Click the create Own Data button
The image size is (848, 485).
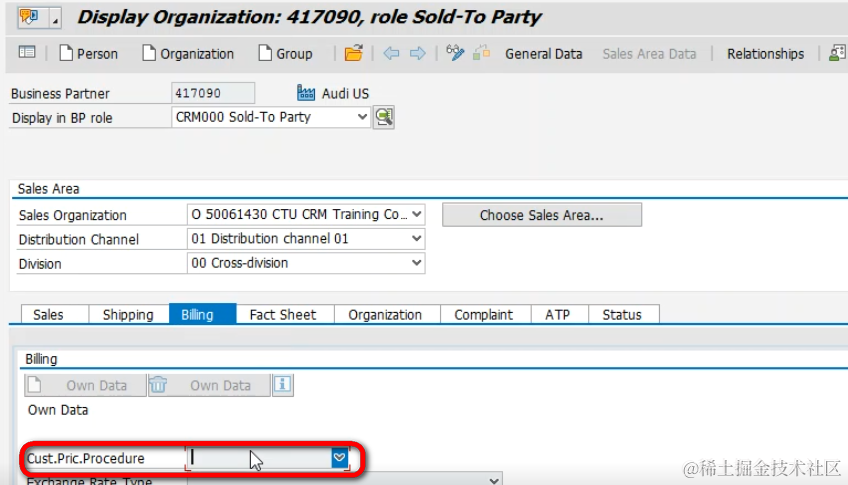click(x=85, y=385)
